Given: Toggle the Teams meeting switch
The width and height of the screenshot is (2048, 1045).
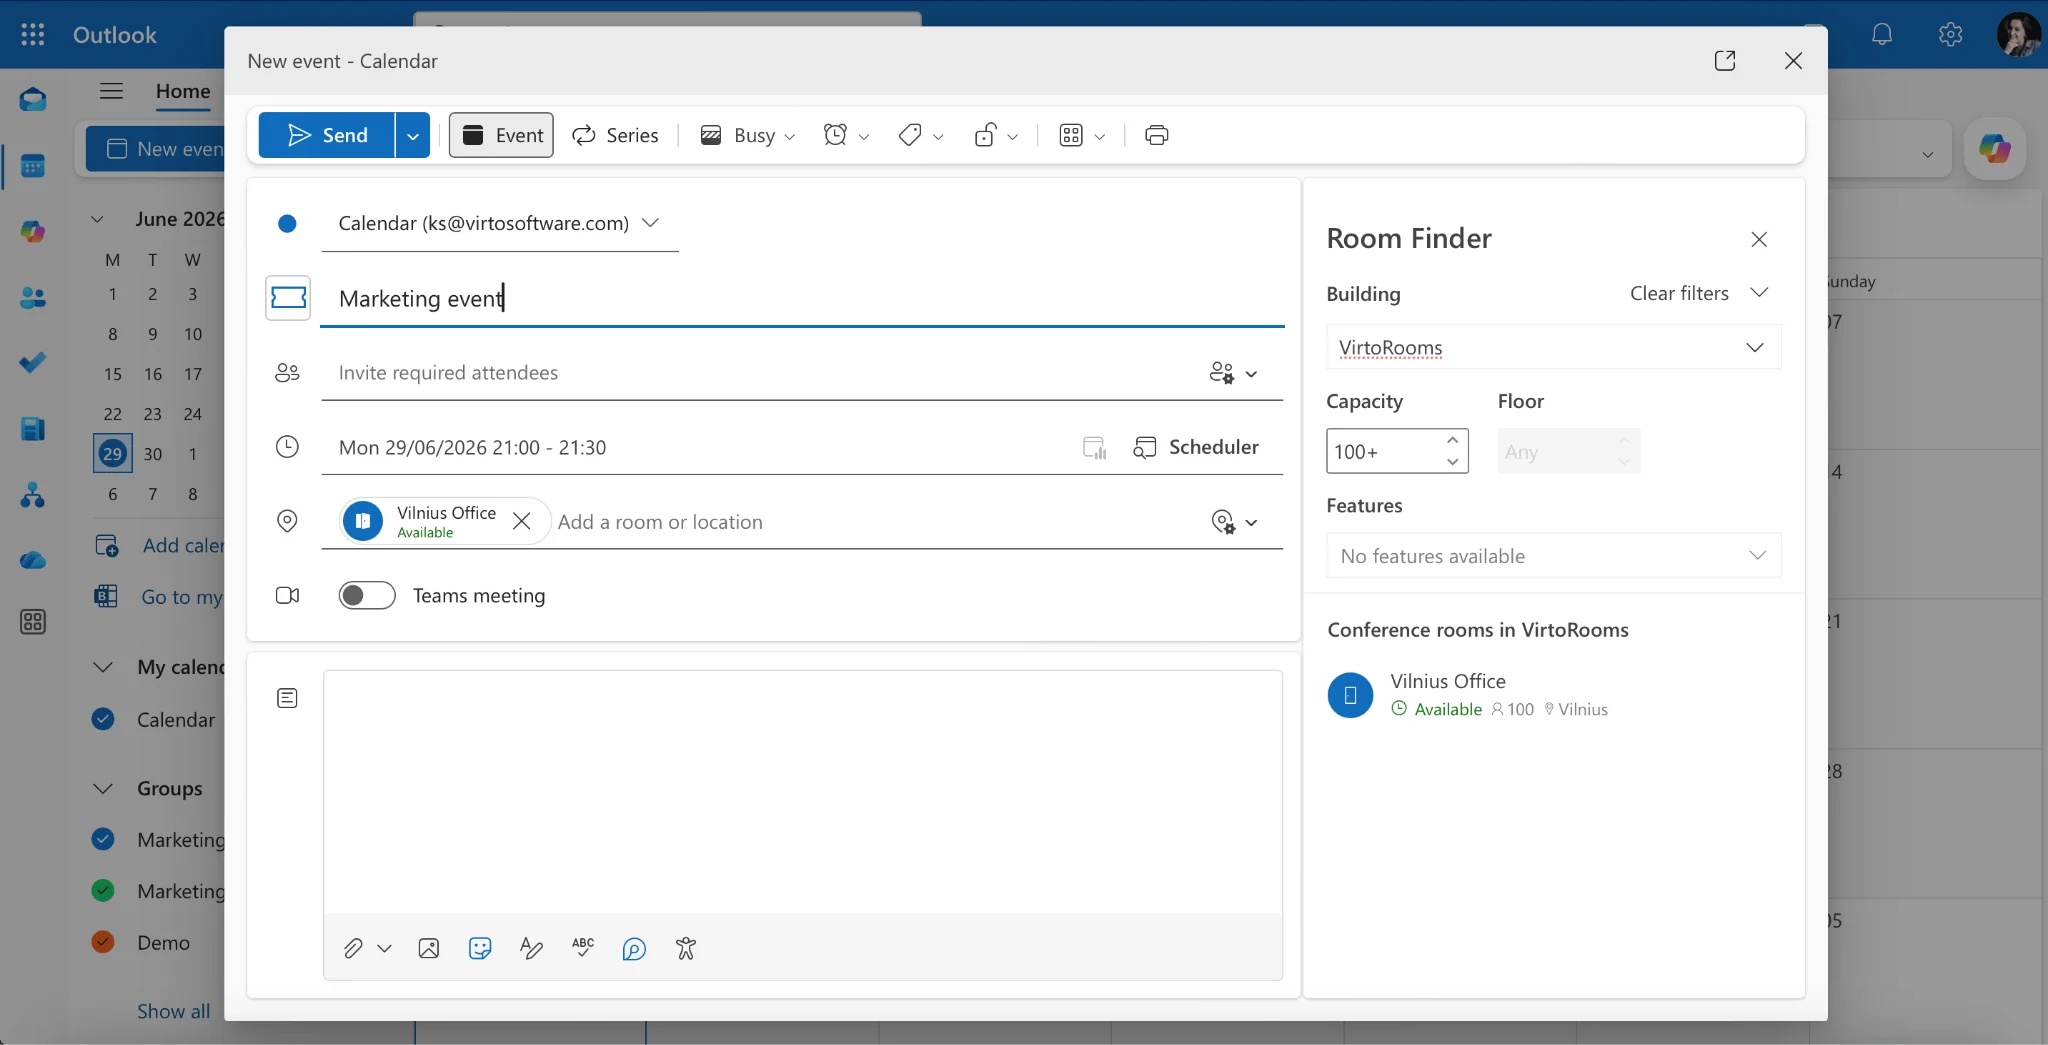Looking at the screenshot, I should point(367,596).
